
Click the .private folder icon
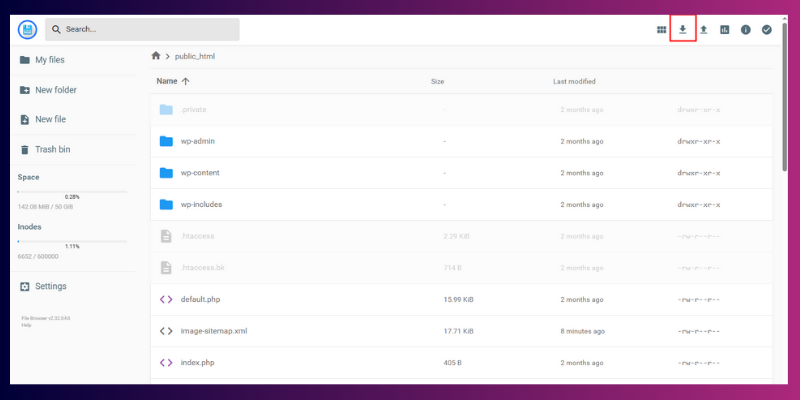[166, 110]
